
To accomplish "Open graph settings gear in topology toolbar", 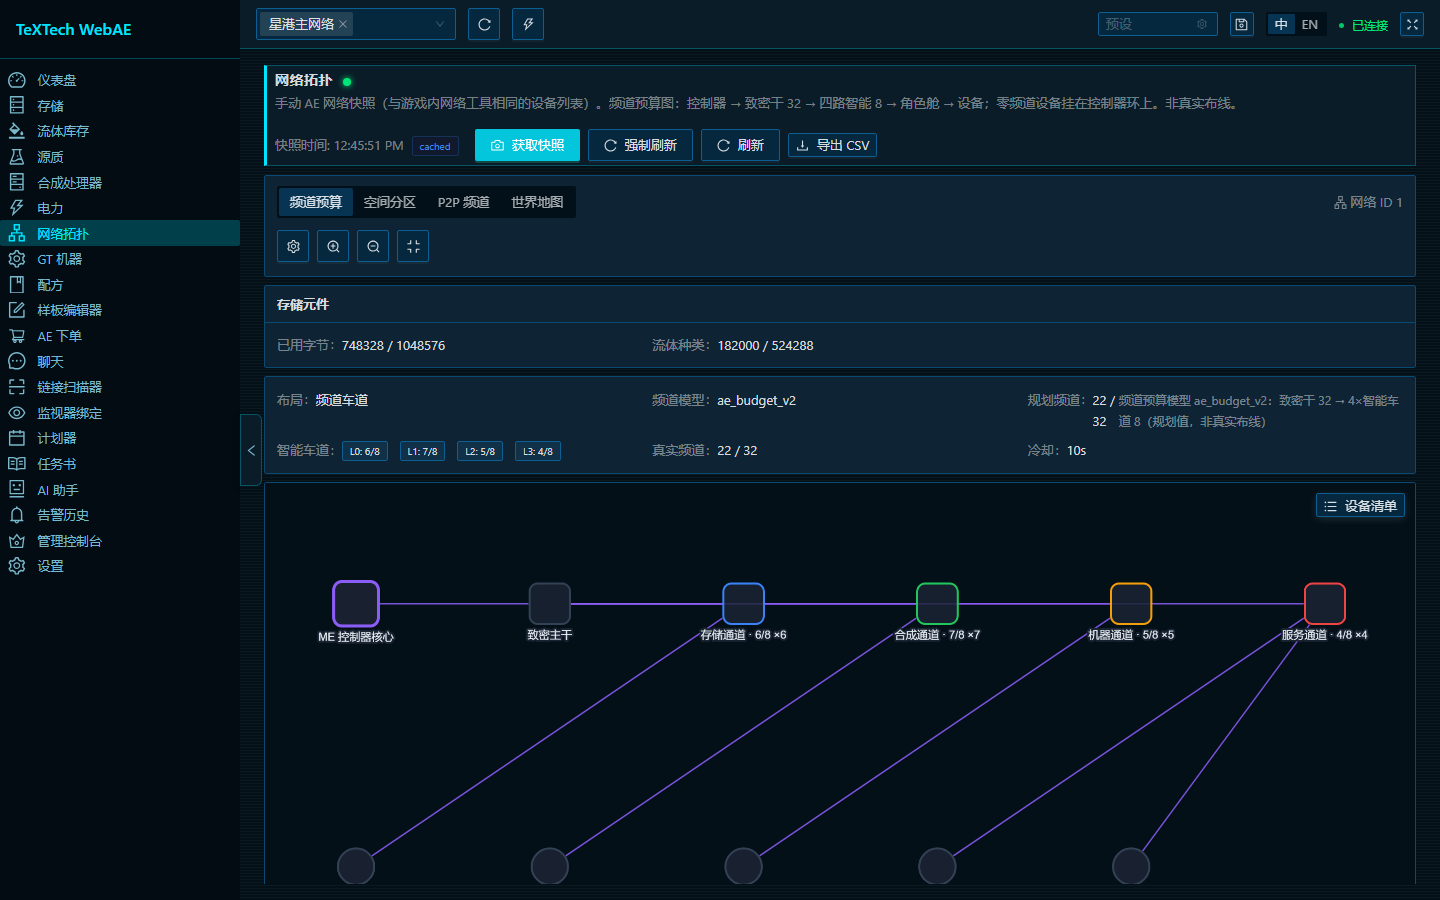I will [x=293, y=246].
